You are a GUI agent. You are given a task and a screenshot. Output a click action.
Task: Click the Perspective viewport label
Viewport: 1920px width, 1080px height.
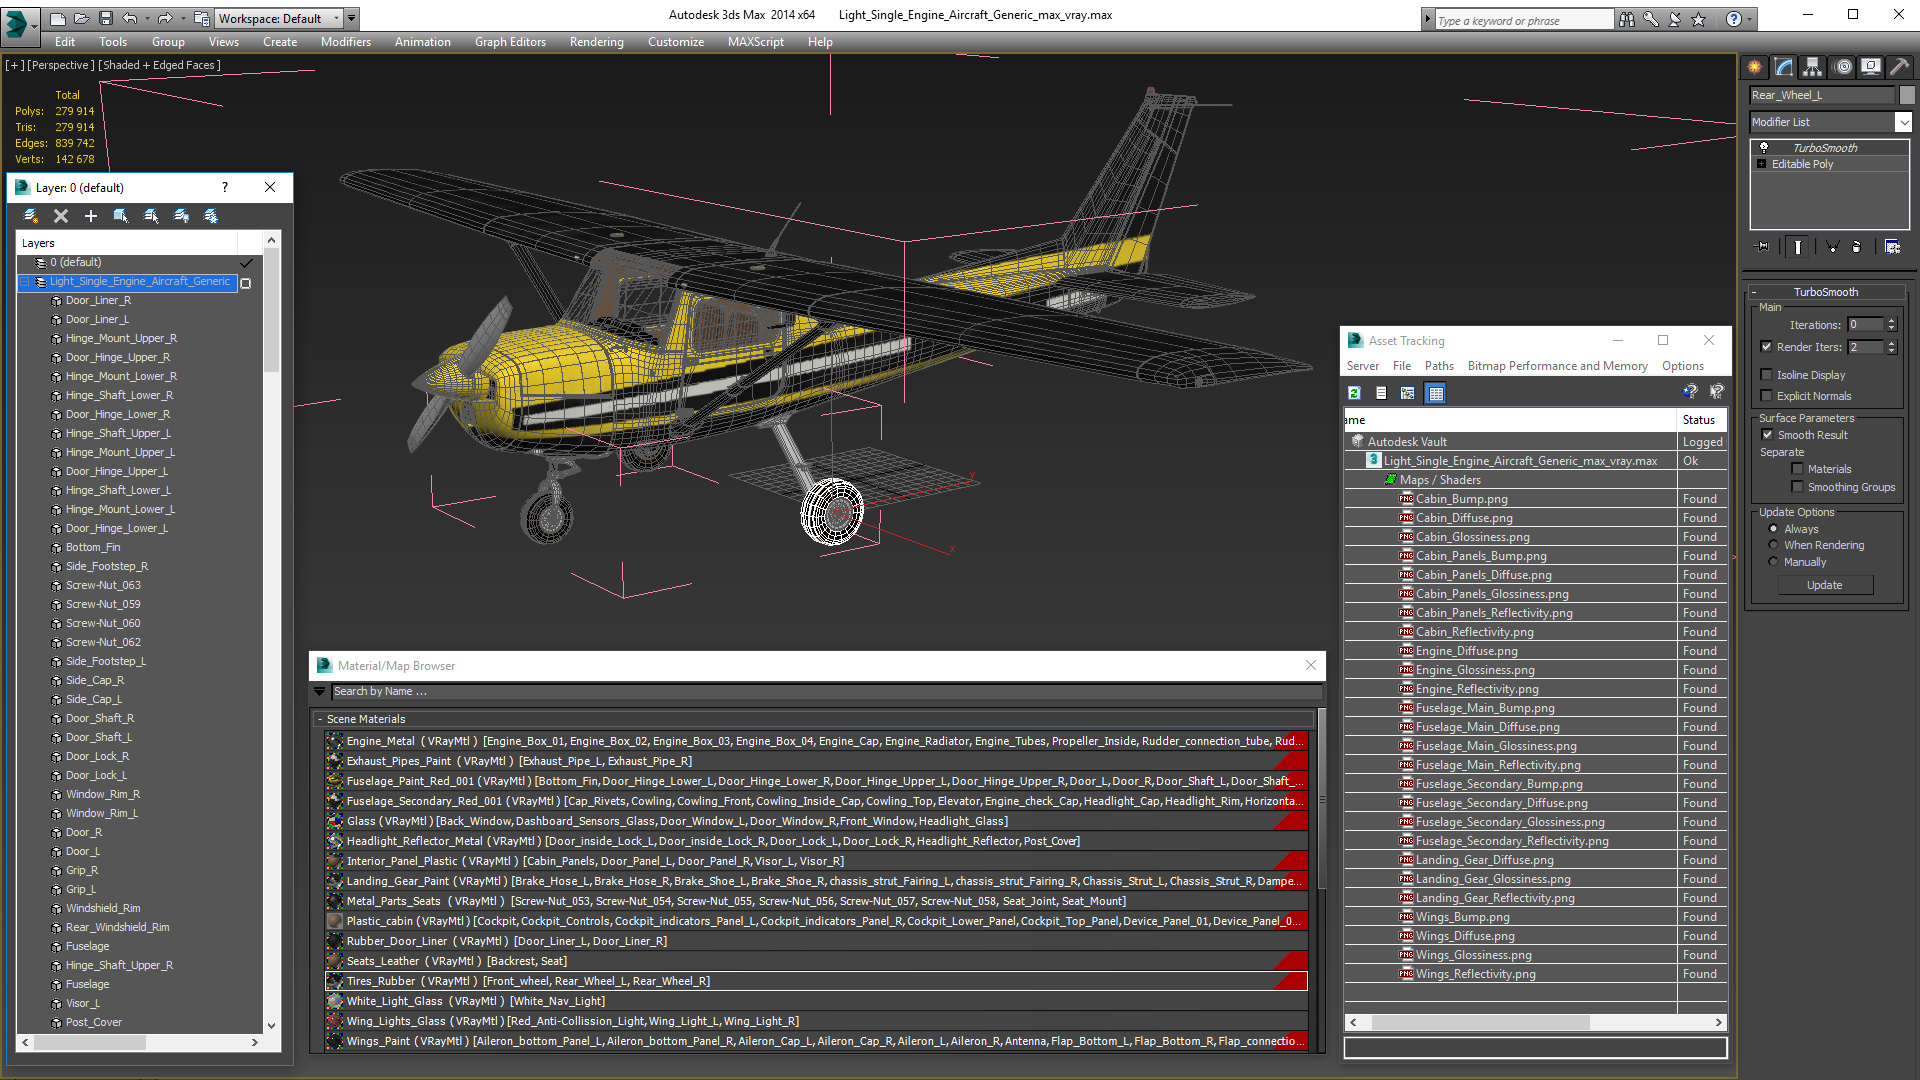(x=61, y=65)
